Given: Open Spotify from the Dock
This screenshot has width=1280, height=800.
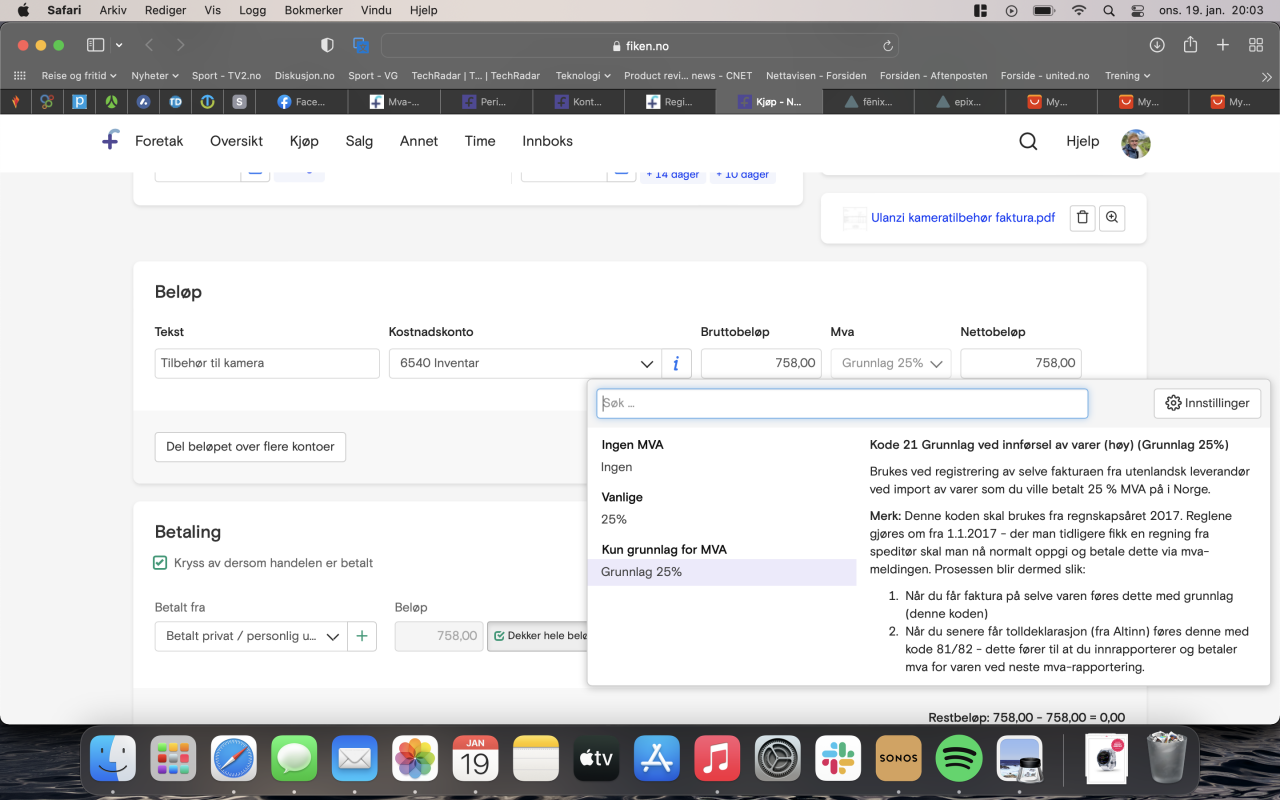Looking at the screenshot, I should tap(958, 759).
